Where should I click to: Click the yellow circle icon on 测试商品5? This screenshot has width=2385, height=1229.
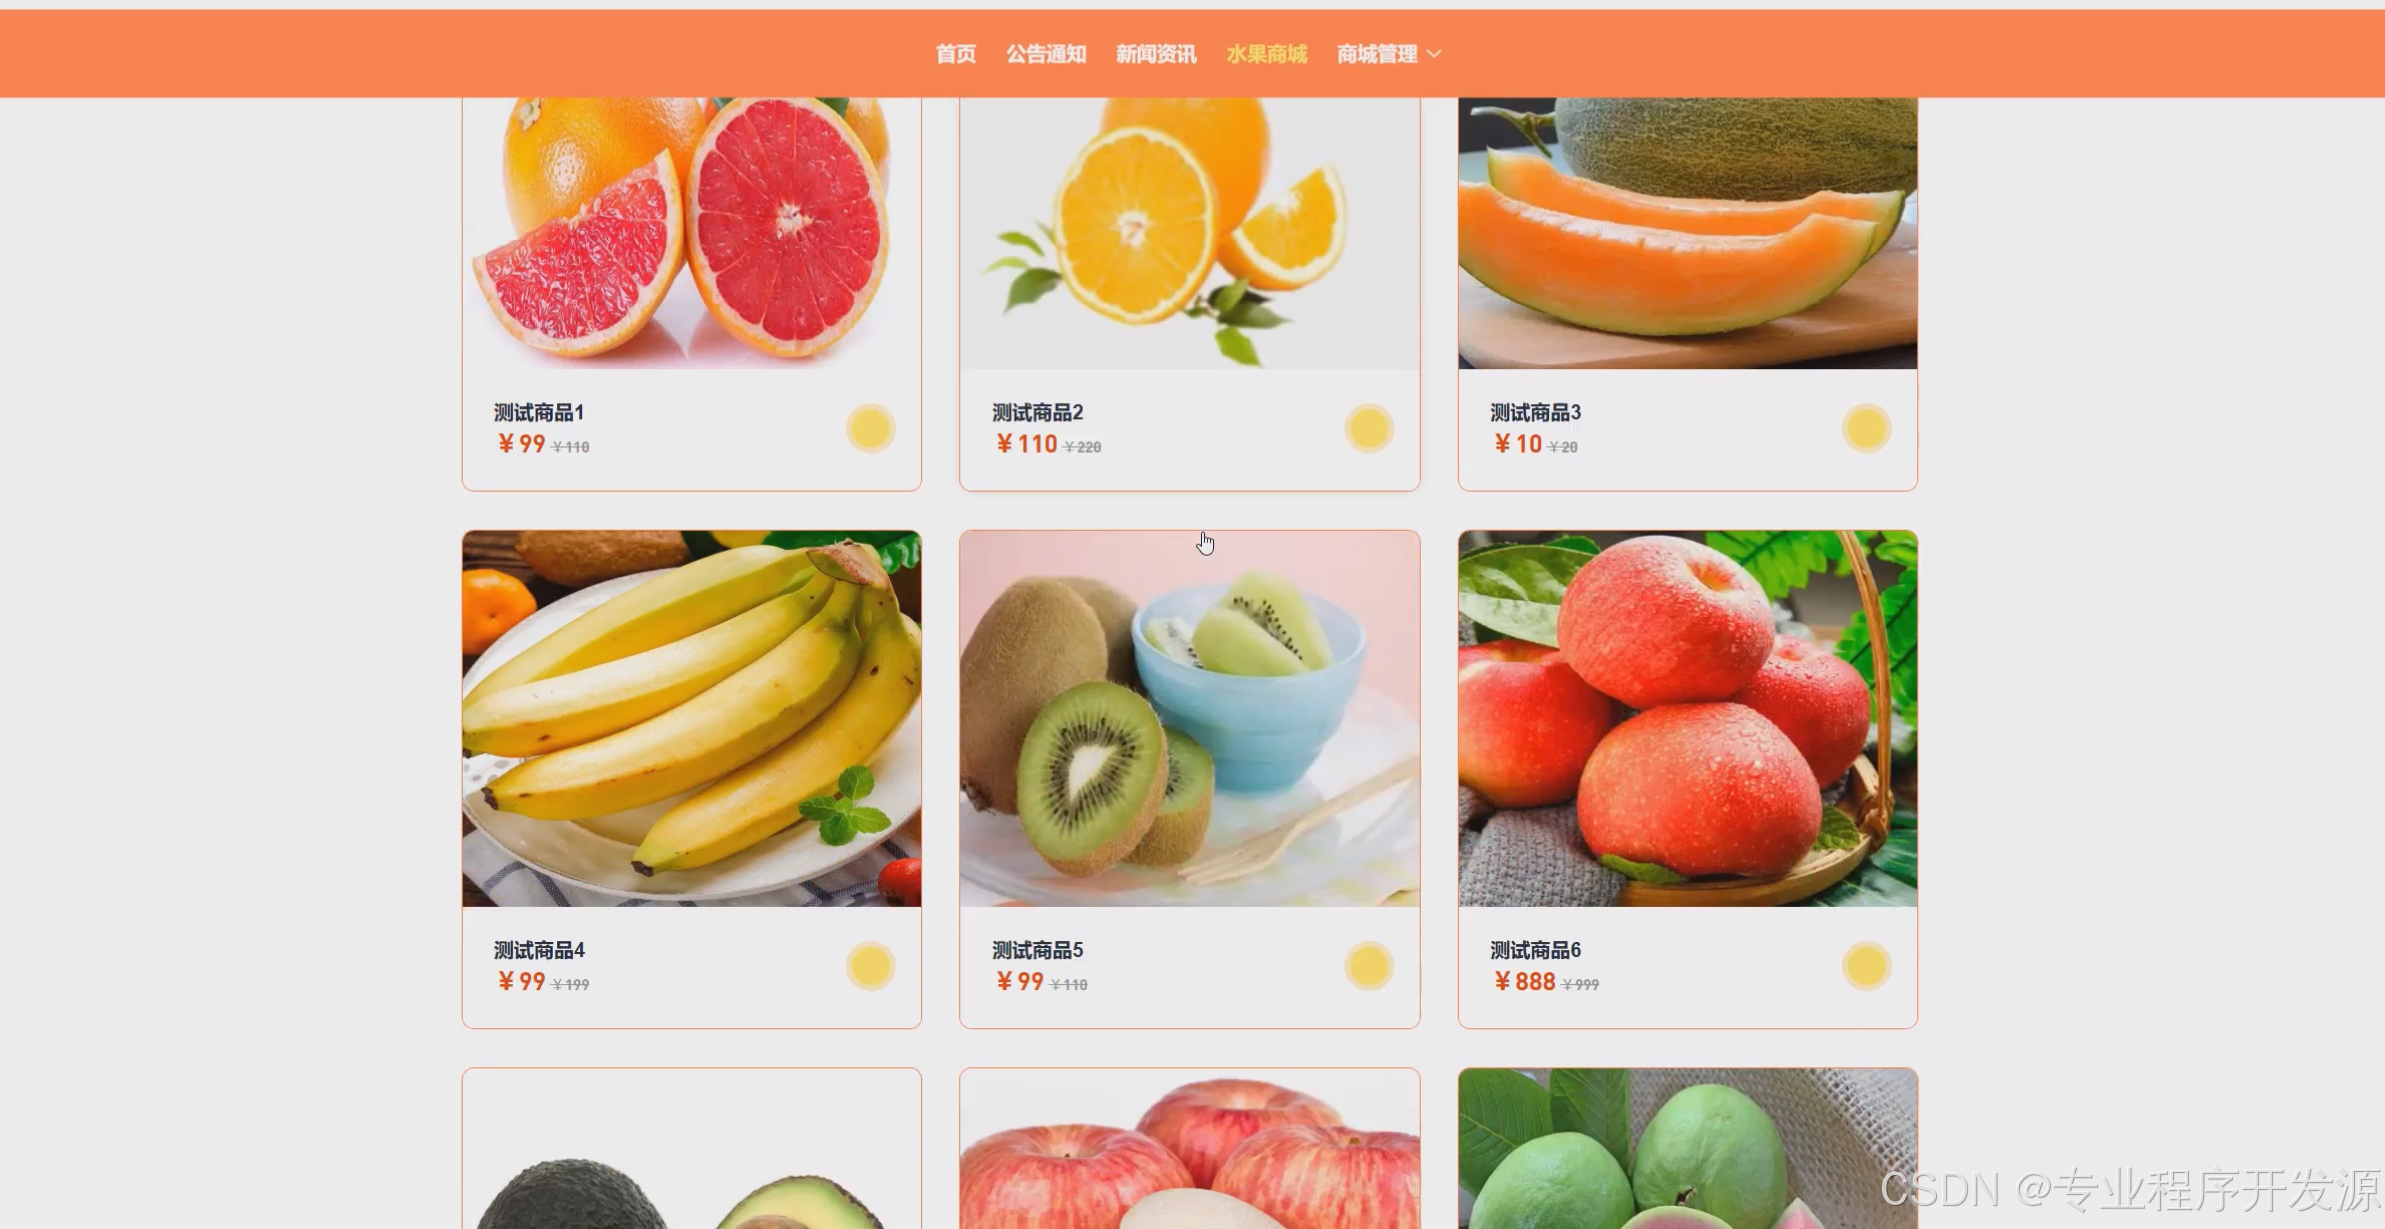click(x=1368, y=966)
